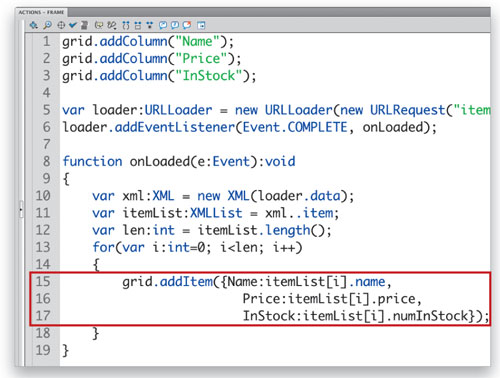Viewport: 500px width, 378px height.
Task: Click line number 7 in the gutter
Action: tap(47, 144)
